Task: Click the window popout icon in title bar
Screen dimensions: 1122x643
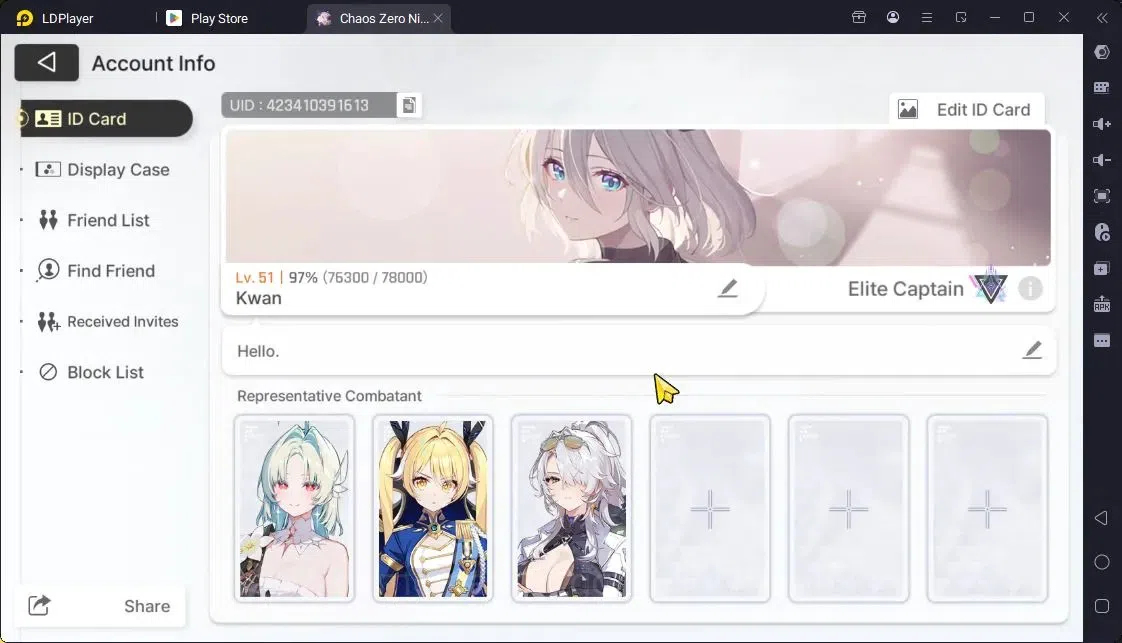Action: (x=961, y=17)
